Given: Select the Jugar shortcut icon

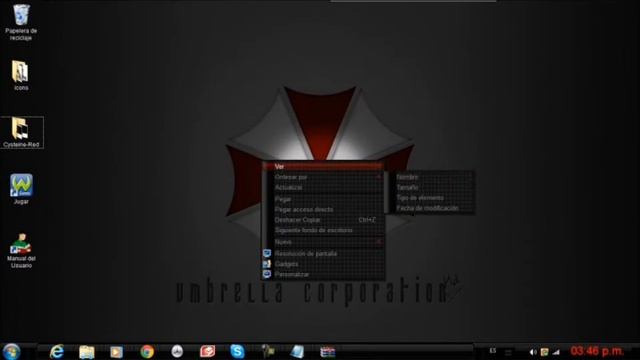Looking at the screenshot, I should click(x=21, y=189).
